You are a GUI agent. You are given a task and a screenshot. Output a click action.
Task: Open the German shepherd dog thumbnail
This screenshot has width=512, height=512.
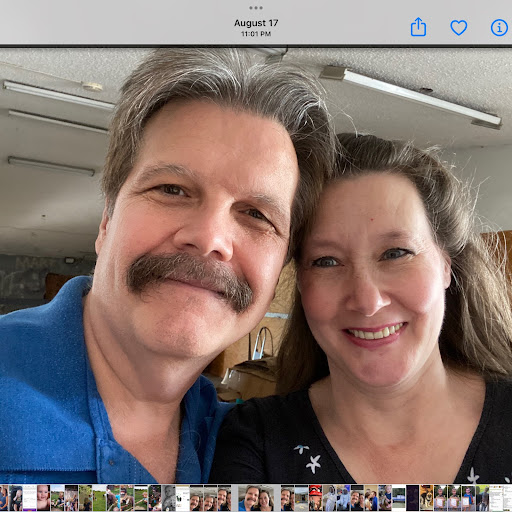[x=427, y=498]
